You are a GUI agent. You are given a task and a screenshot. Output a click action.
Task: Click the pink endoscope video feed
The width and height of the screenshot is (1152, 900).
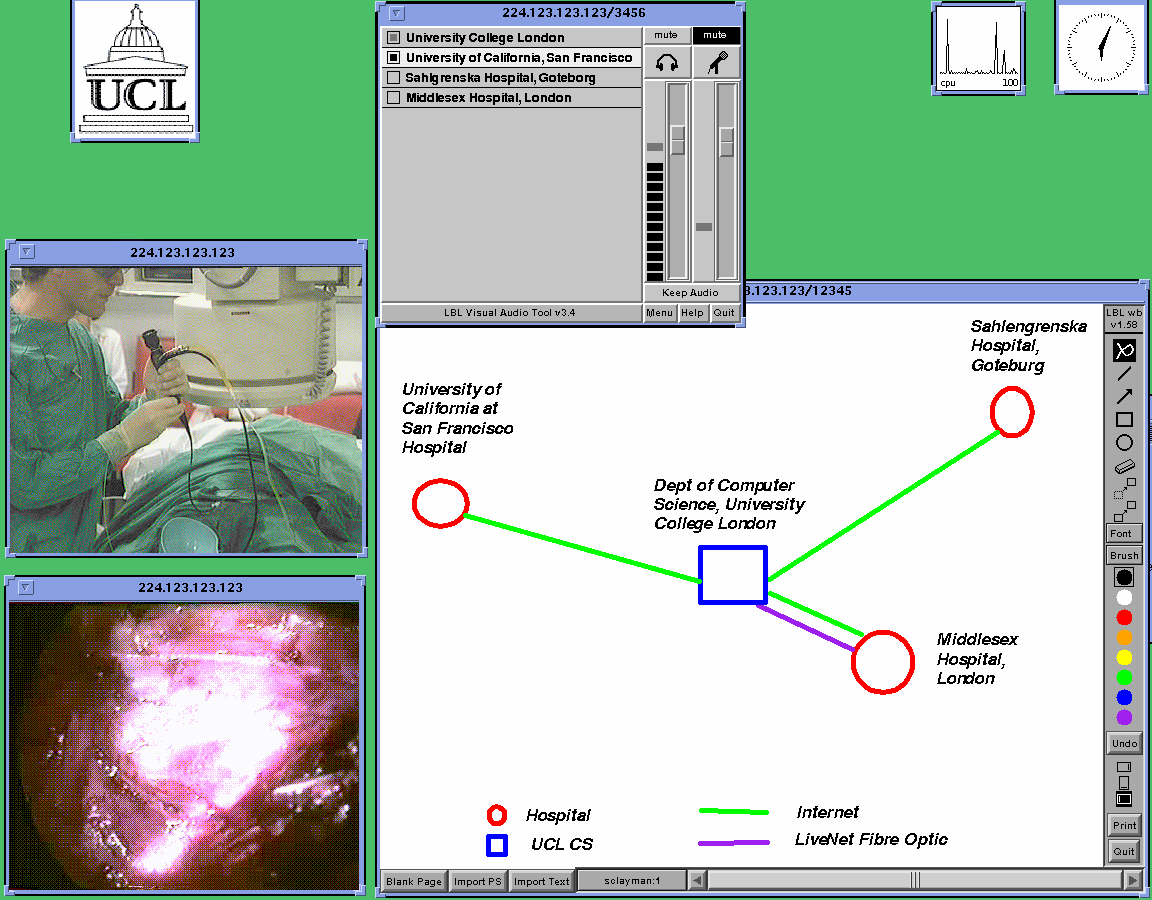(x=184, y=746)
